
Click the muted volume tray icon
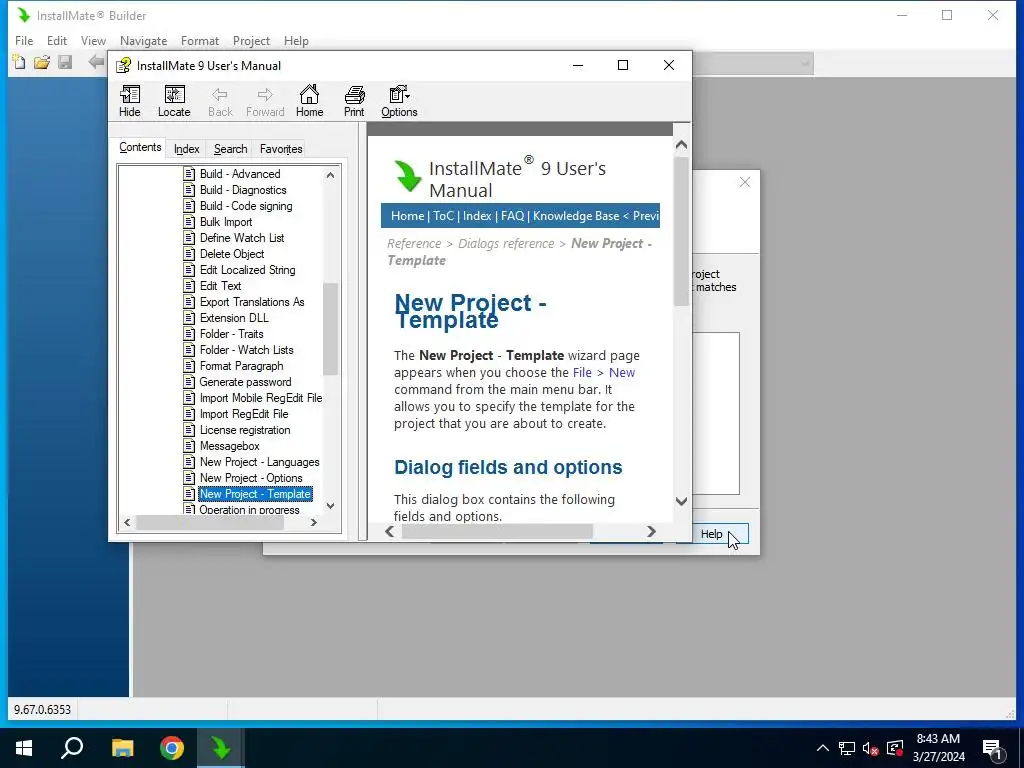[x=871, y=748]
